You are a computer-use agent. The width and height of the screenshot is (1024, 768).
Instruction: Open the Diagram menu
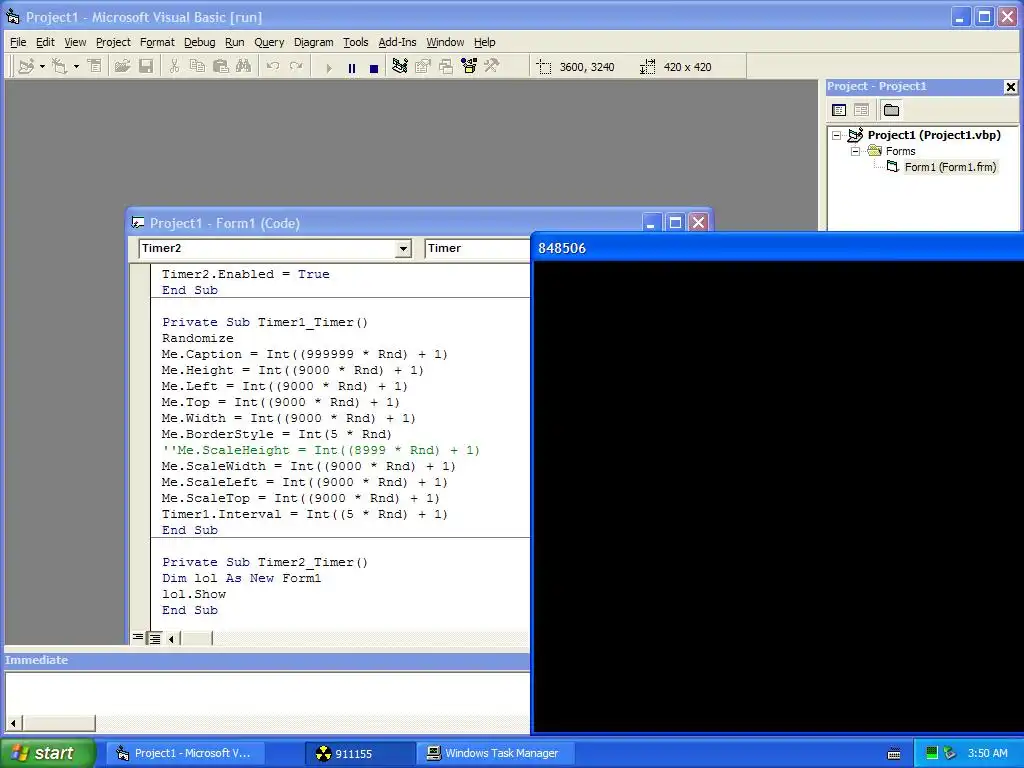(x=313, y=42)
